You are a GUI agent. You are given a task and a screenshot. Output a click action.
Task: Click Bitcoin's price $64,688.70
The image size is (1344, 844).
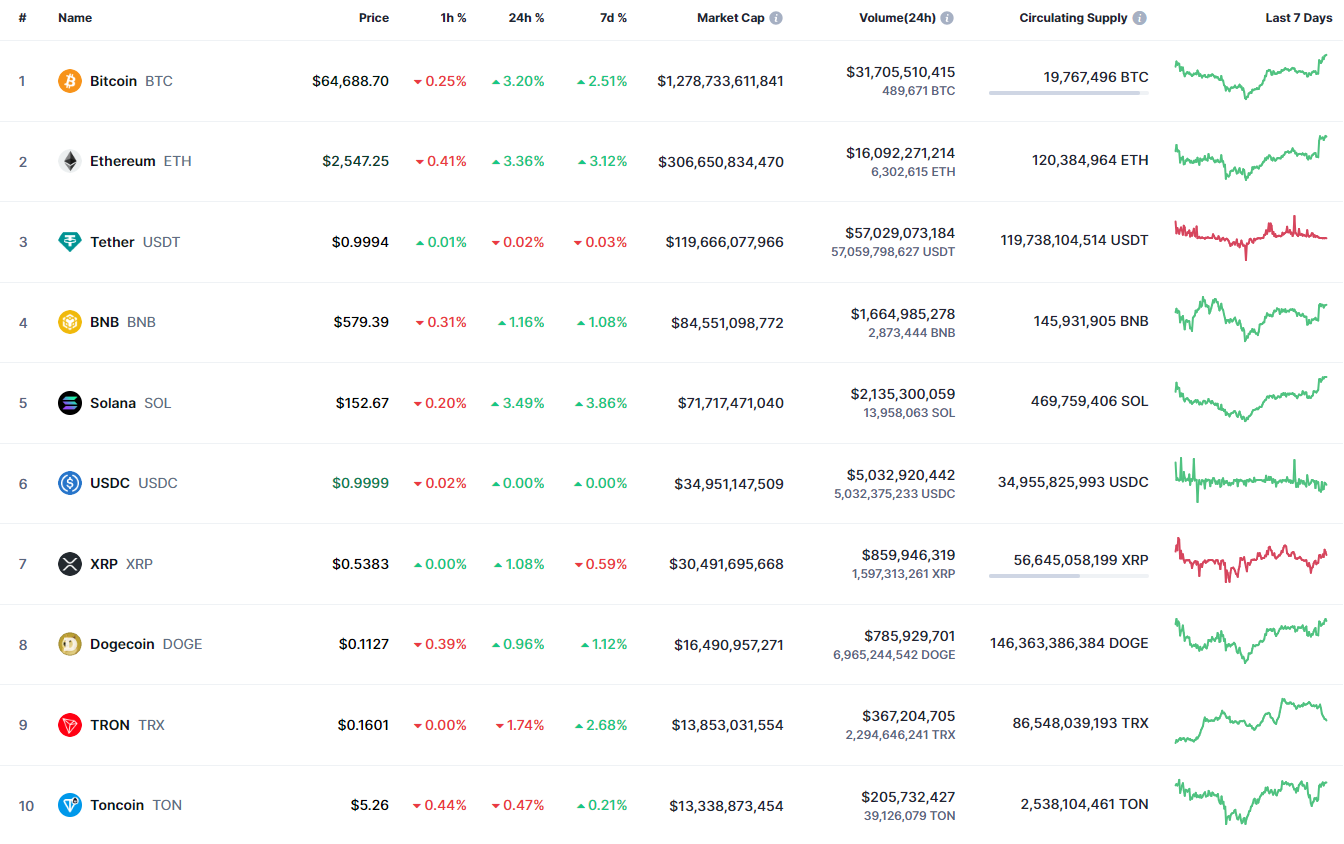coord(350,81)
